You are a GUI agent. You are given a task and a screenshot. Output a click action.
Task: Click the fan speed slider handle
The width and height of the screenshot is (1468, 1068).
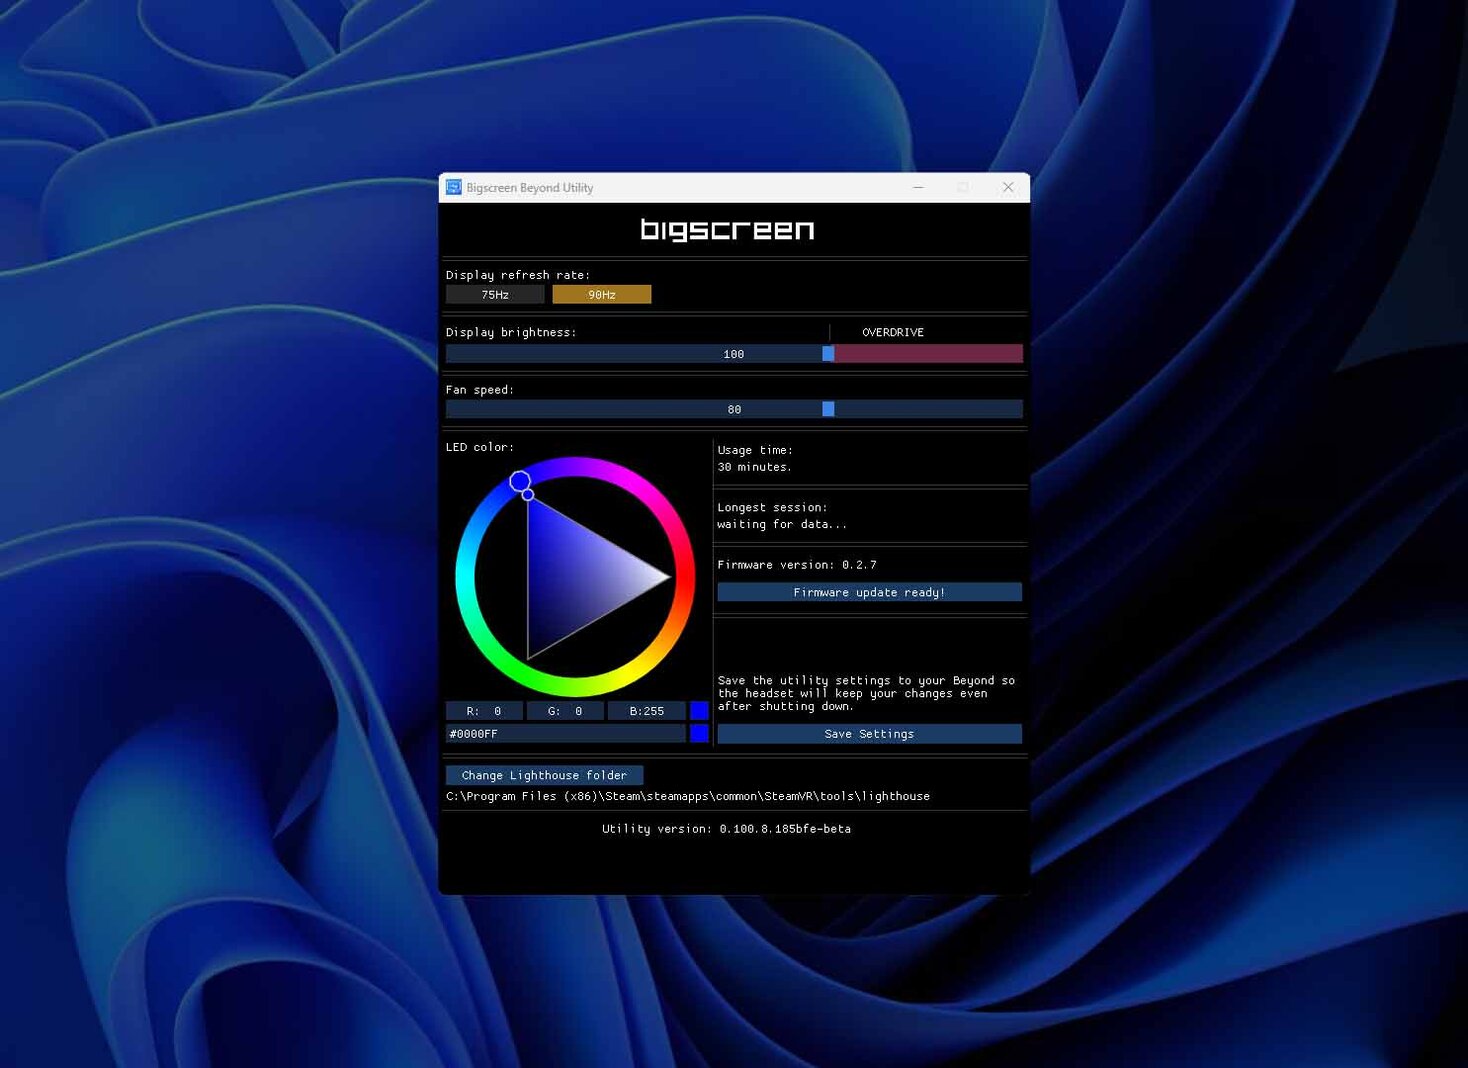828,409
